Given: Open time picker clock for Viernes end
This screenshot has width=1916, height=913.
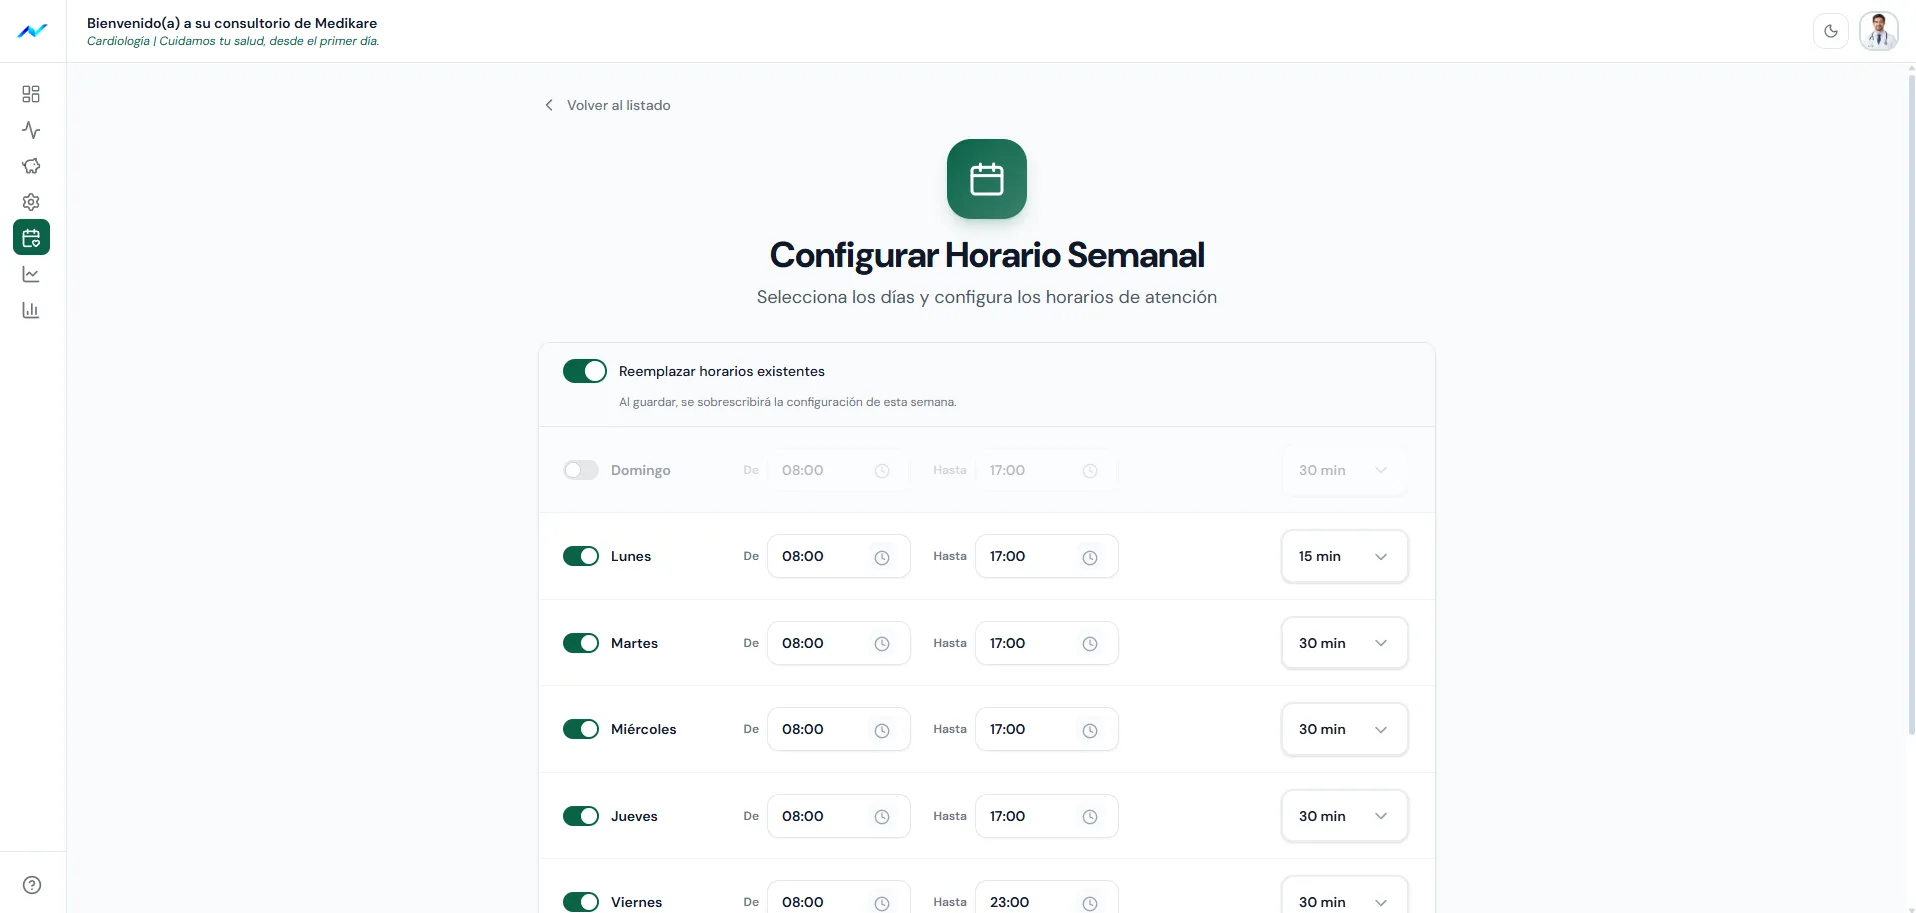Looking at the screenshot, I should tap(1090, 903).
